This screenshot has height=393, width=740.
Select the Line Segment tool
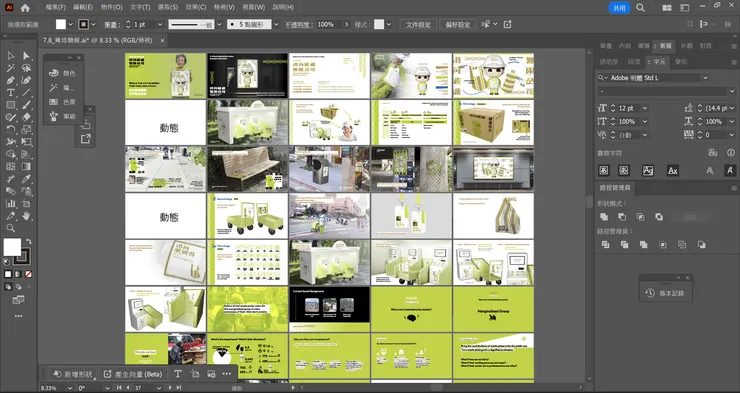tap(26, 92)
